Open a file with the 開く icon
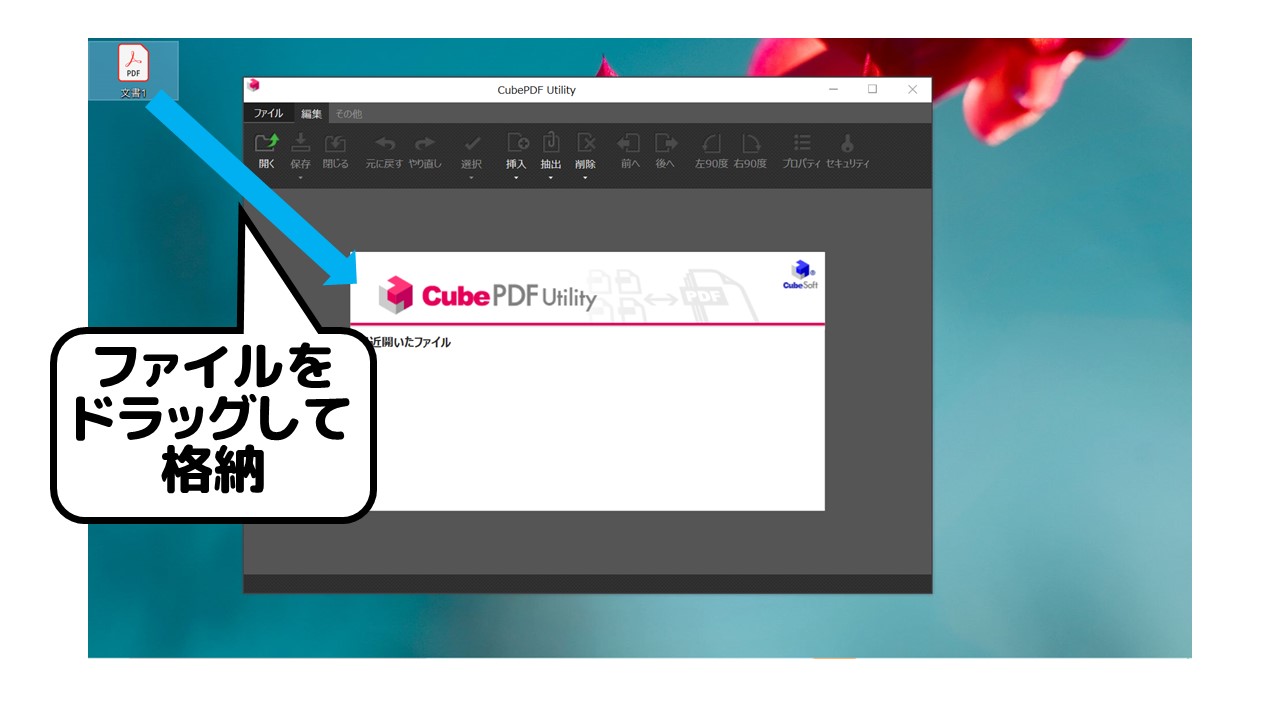 [x=266, y=144]
